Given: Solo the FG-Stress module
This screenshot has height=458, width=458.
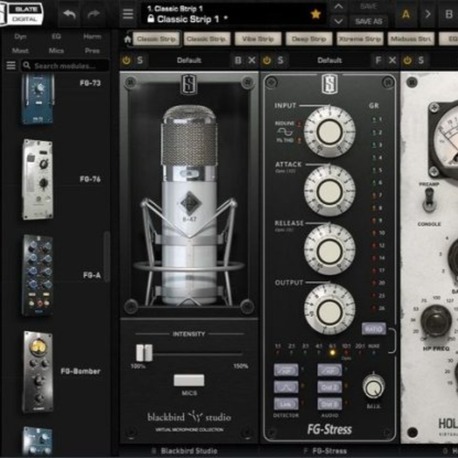Looking at the screenshot, I should pos(280,60).
